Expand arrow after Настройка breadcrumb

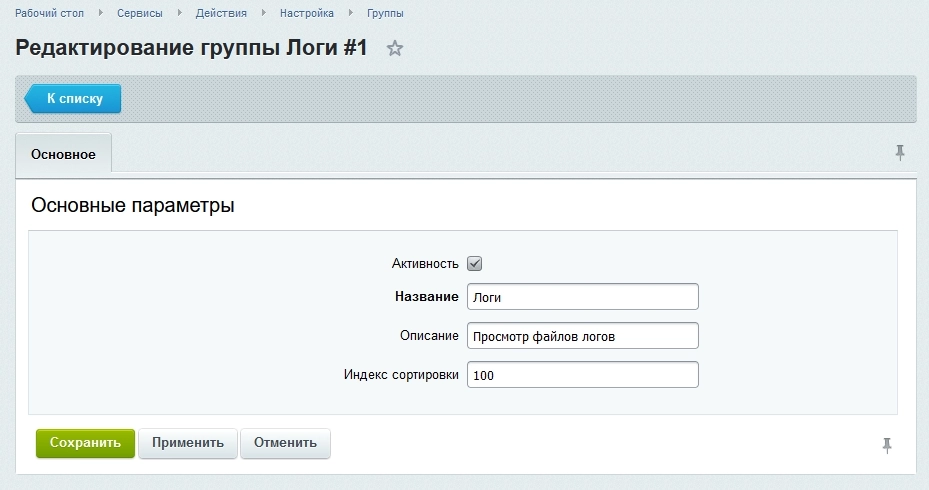351,13
